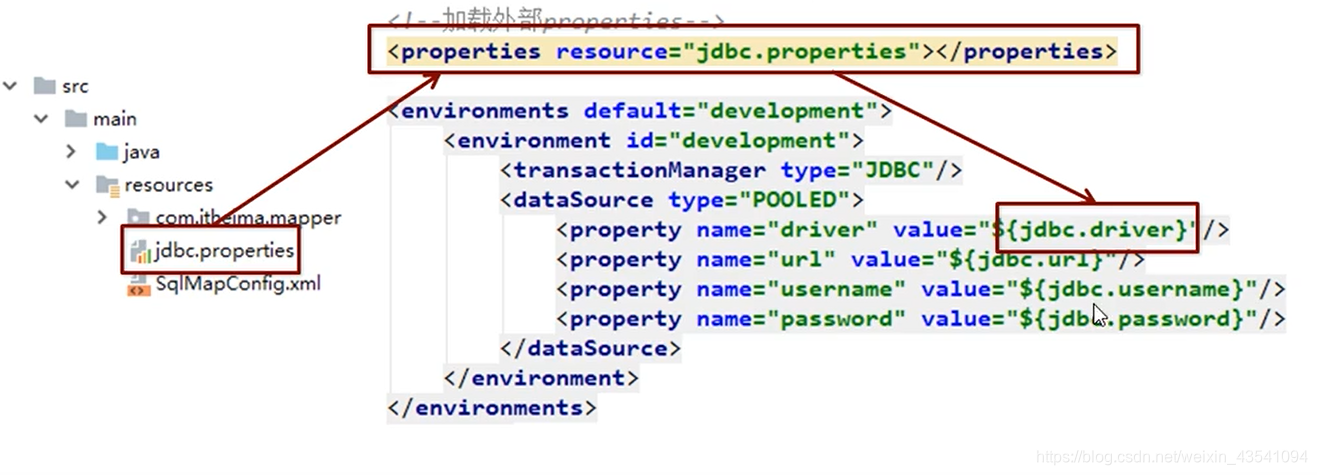
Task: Click the name="driver" attribute
Action: (x=787, y=230)
